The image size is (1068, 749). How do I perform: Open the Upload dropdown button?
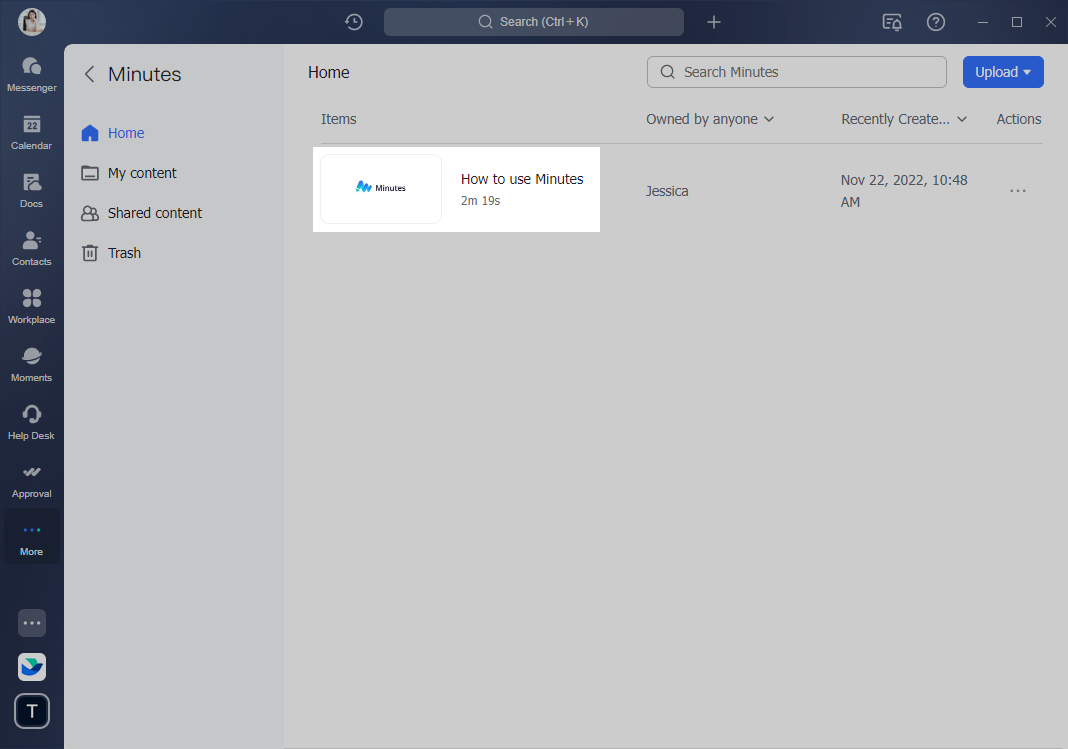pos(1002,72)
